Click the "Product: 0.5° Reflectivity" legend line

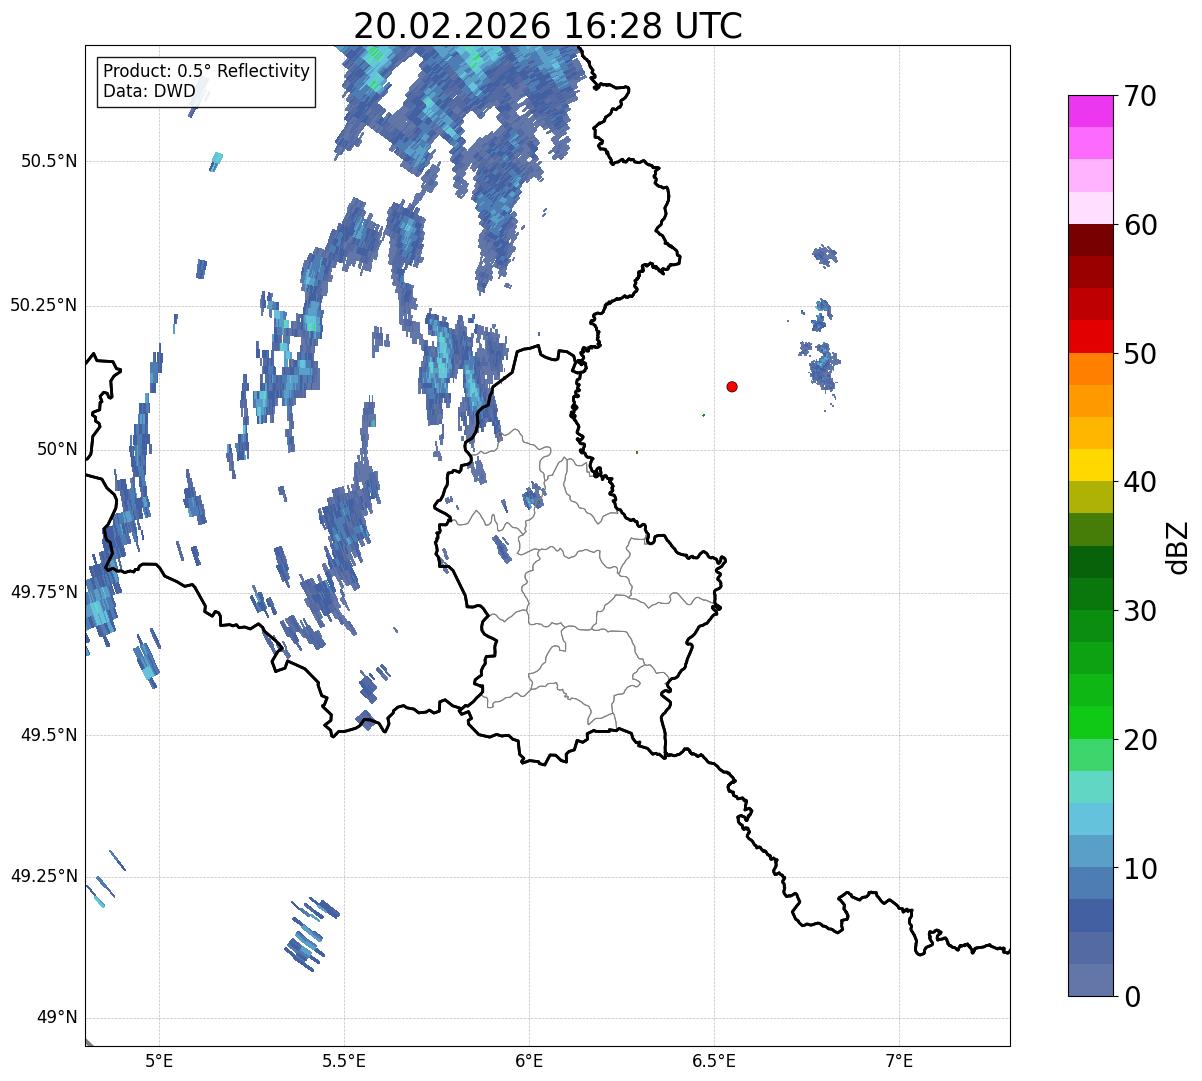coord(207,72)
